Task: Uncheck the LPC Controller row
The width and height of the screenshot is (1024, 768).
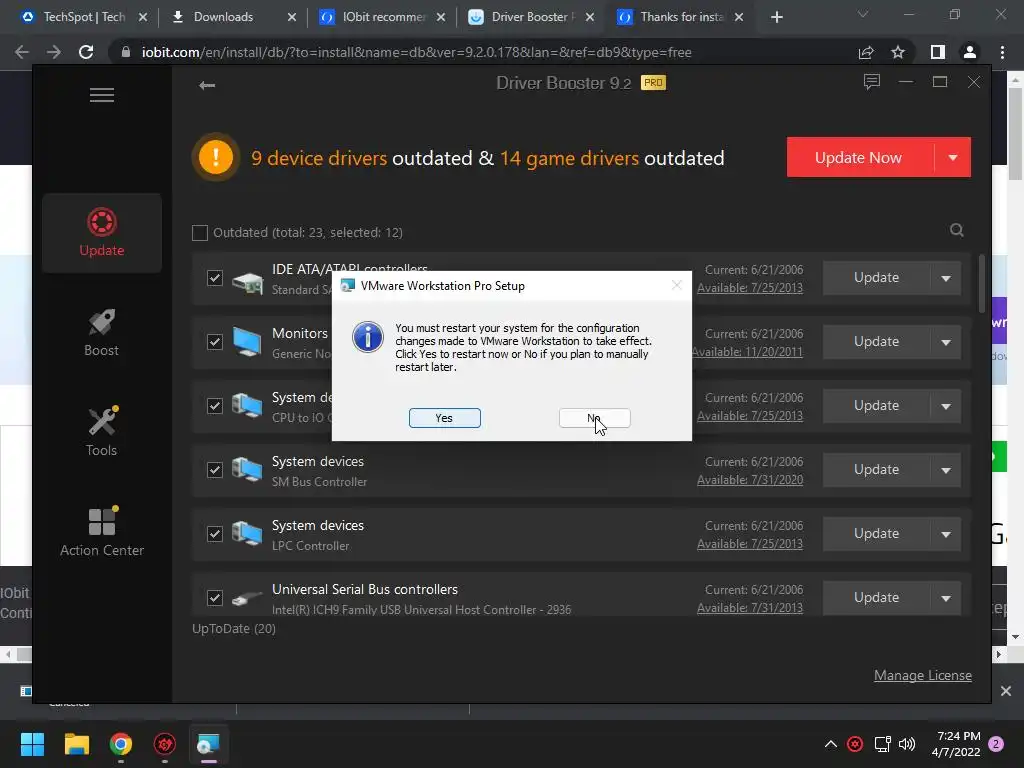Action: point(215,534)
